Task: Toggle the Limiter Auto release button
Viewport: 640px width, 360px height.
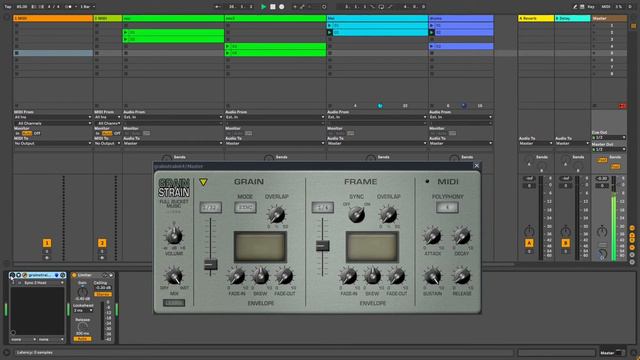Action: click(82, 339)
